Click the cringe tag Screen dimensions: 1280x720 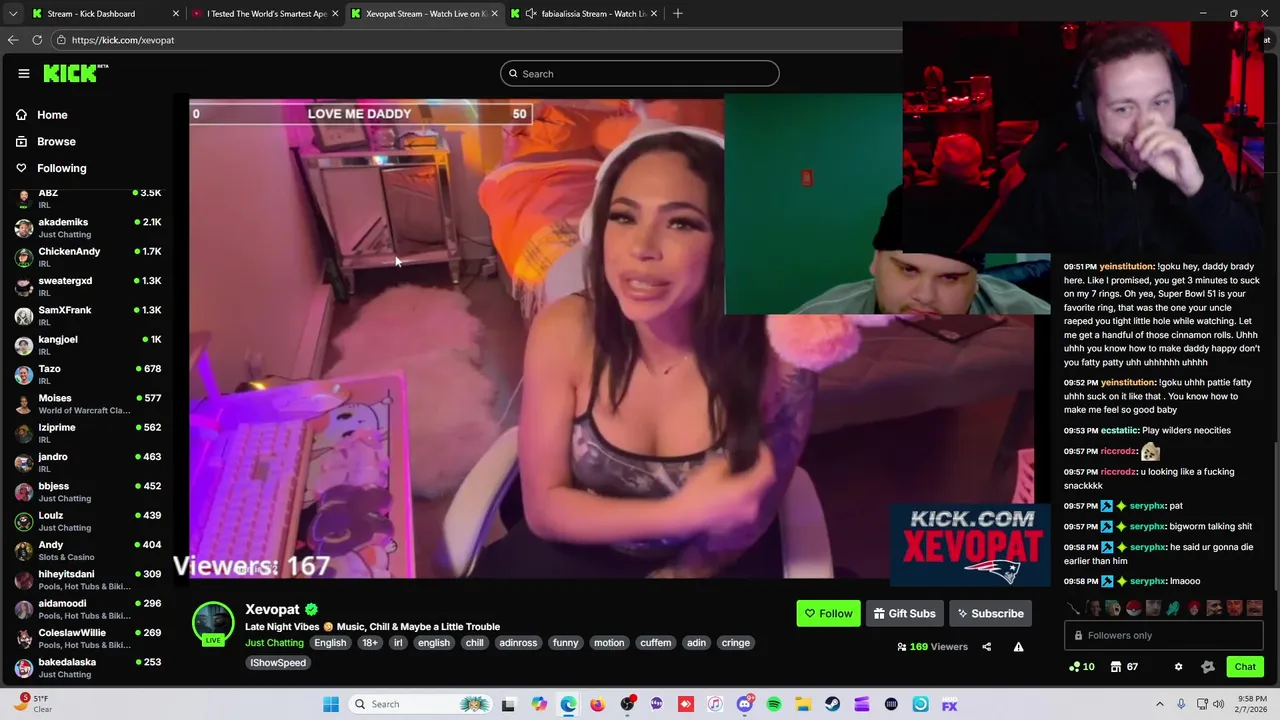click(736, 643)
